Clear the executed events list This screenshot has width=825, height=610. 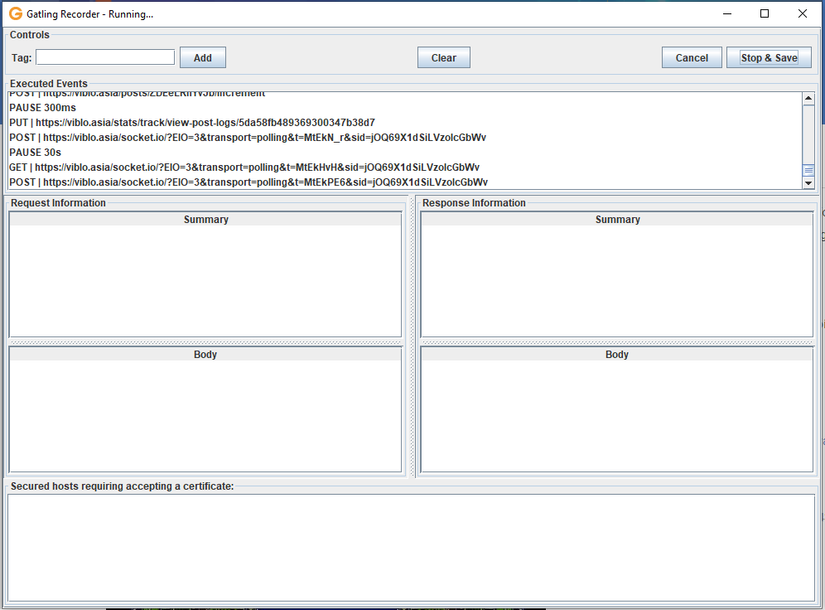pos(444,57)
